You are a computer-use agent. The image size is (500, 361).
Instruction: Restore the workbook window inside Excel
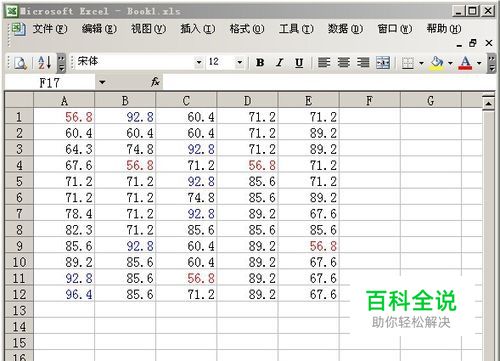click(x=473, y=43)
